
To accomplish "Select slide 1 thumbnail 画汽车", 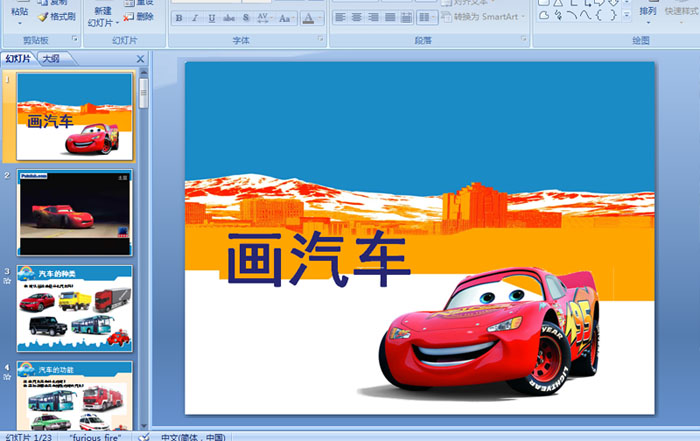I will [75, 116].
